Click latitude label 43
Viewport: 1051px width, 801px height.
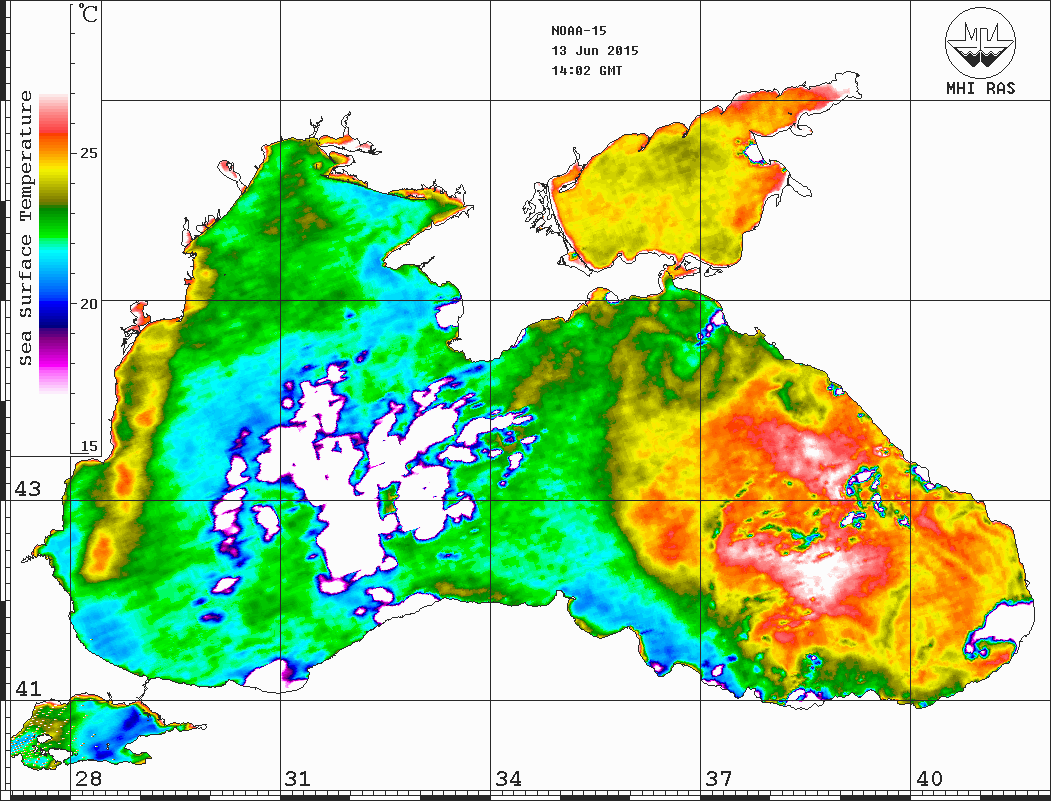coord(28,489)
